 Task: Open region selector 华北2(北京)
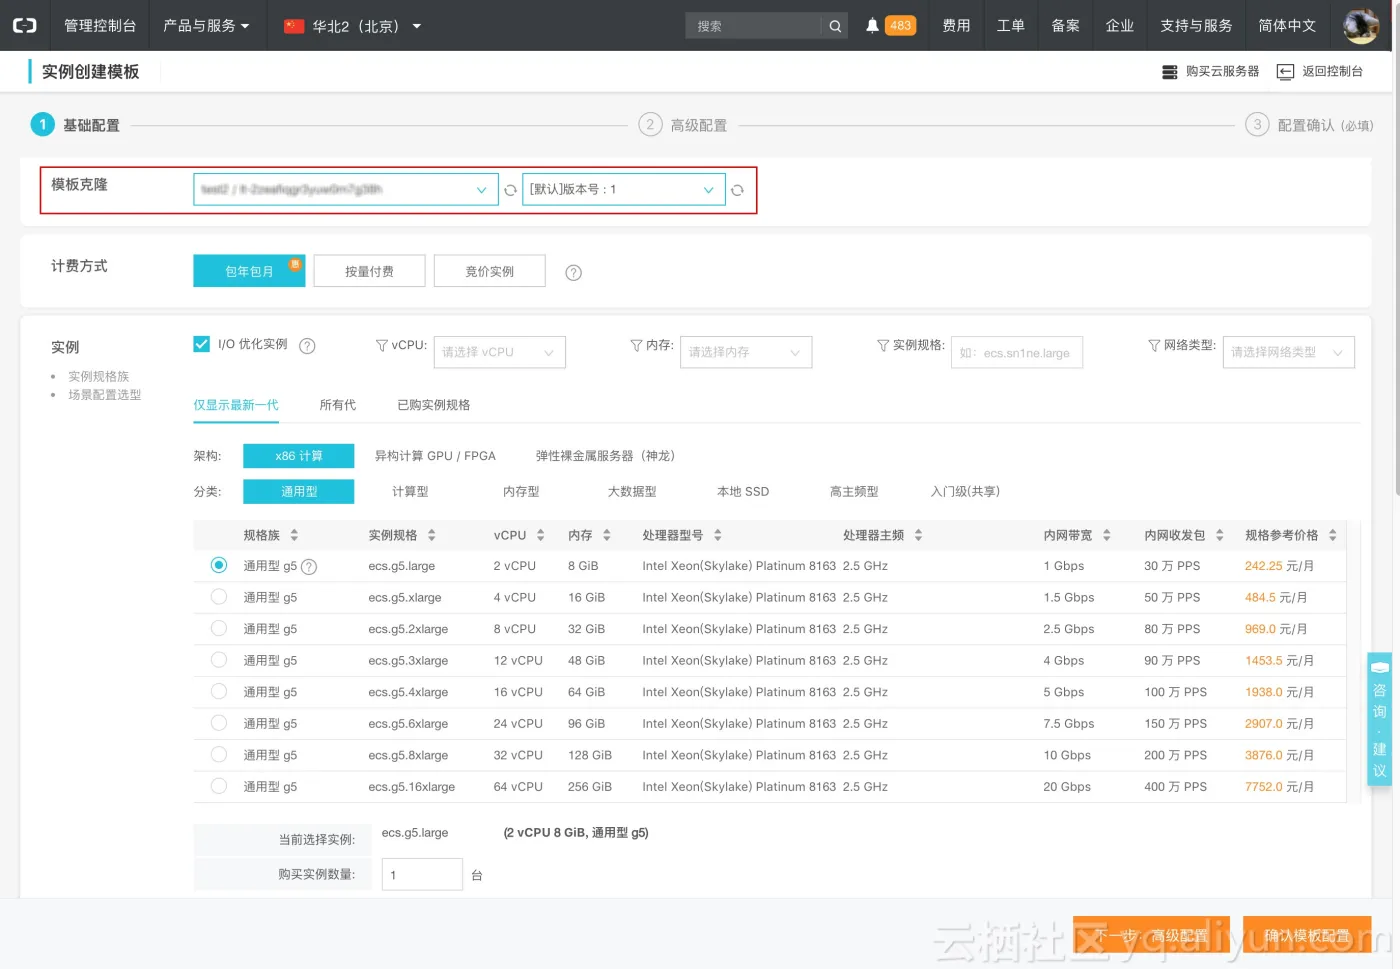tap(353, 26)
